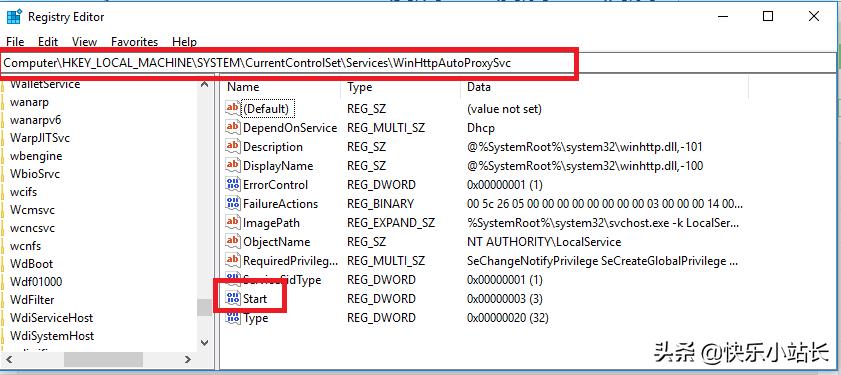Select the WdiSystemHost key in the tree
Image resolution: width=841 pixels, height=375 pixels.
pyautogui.click(x=52, y=336)
